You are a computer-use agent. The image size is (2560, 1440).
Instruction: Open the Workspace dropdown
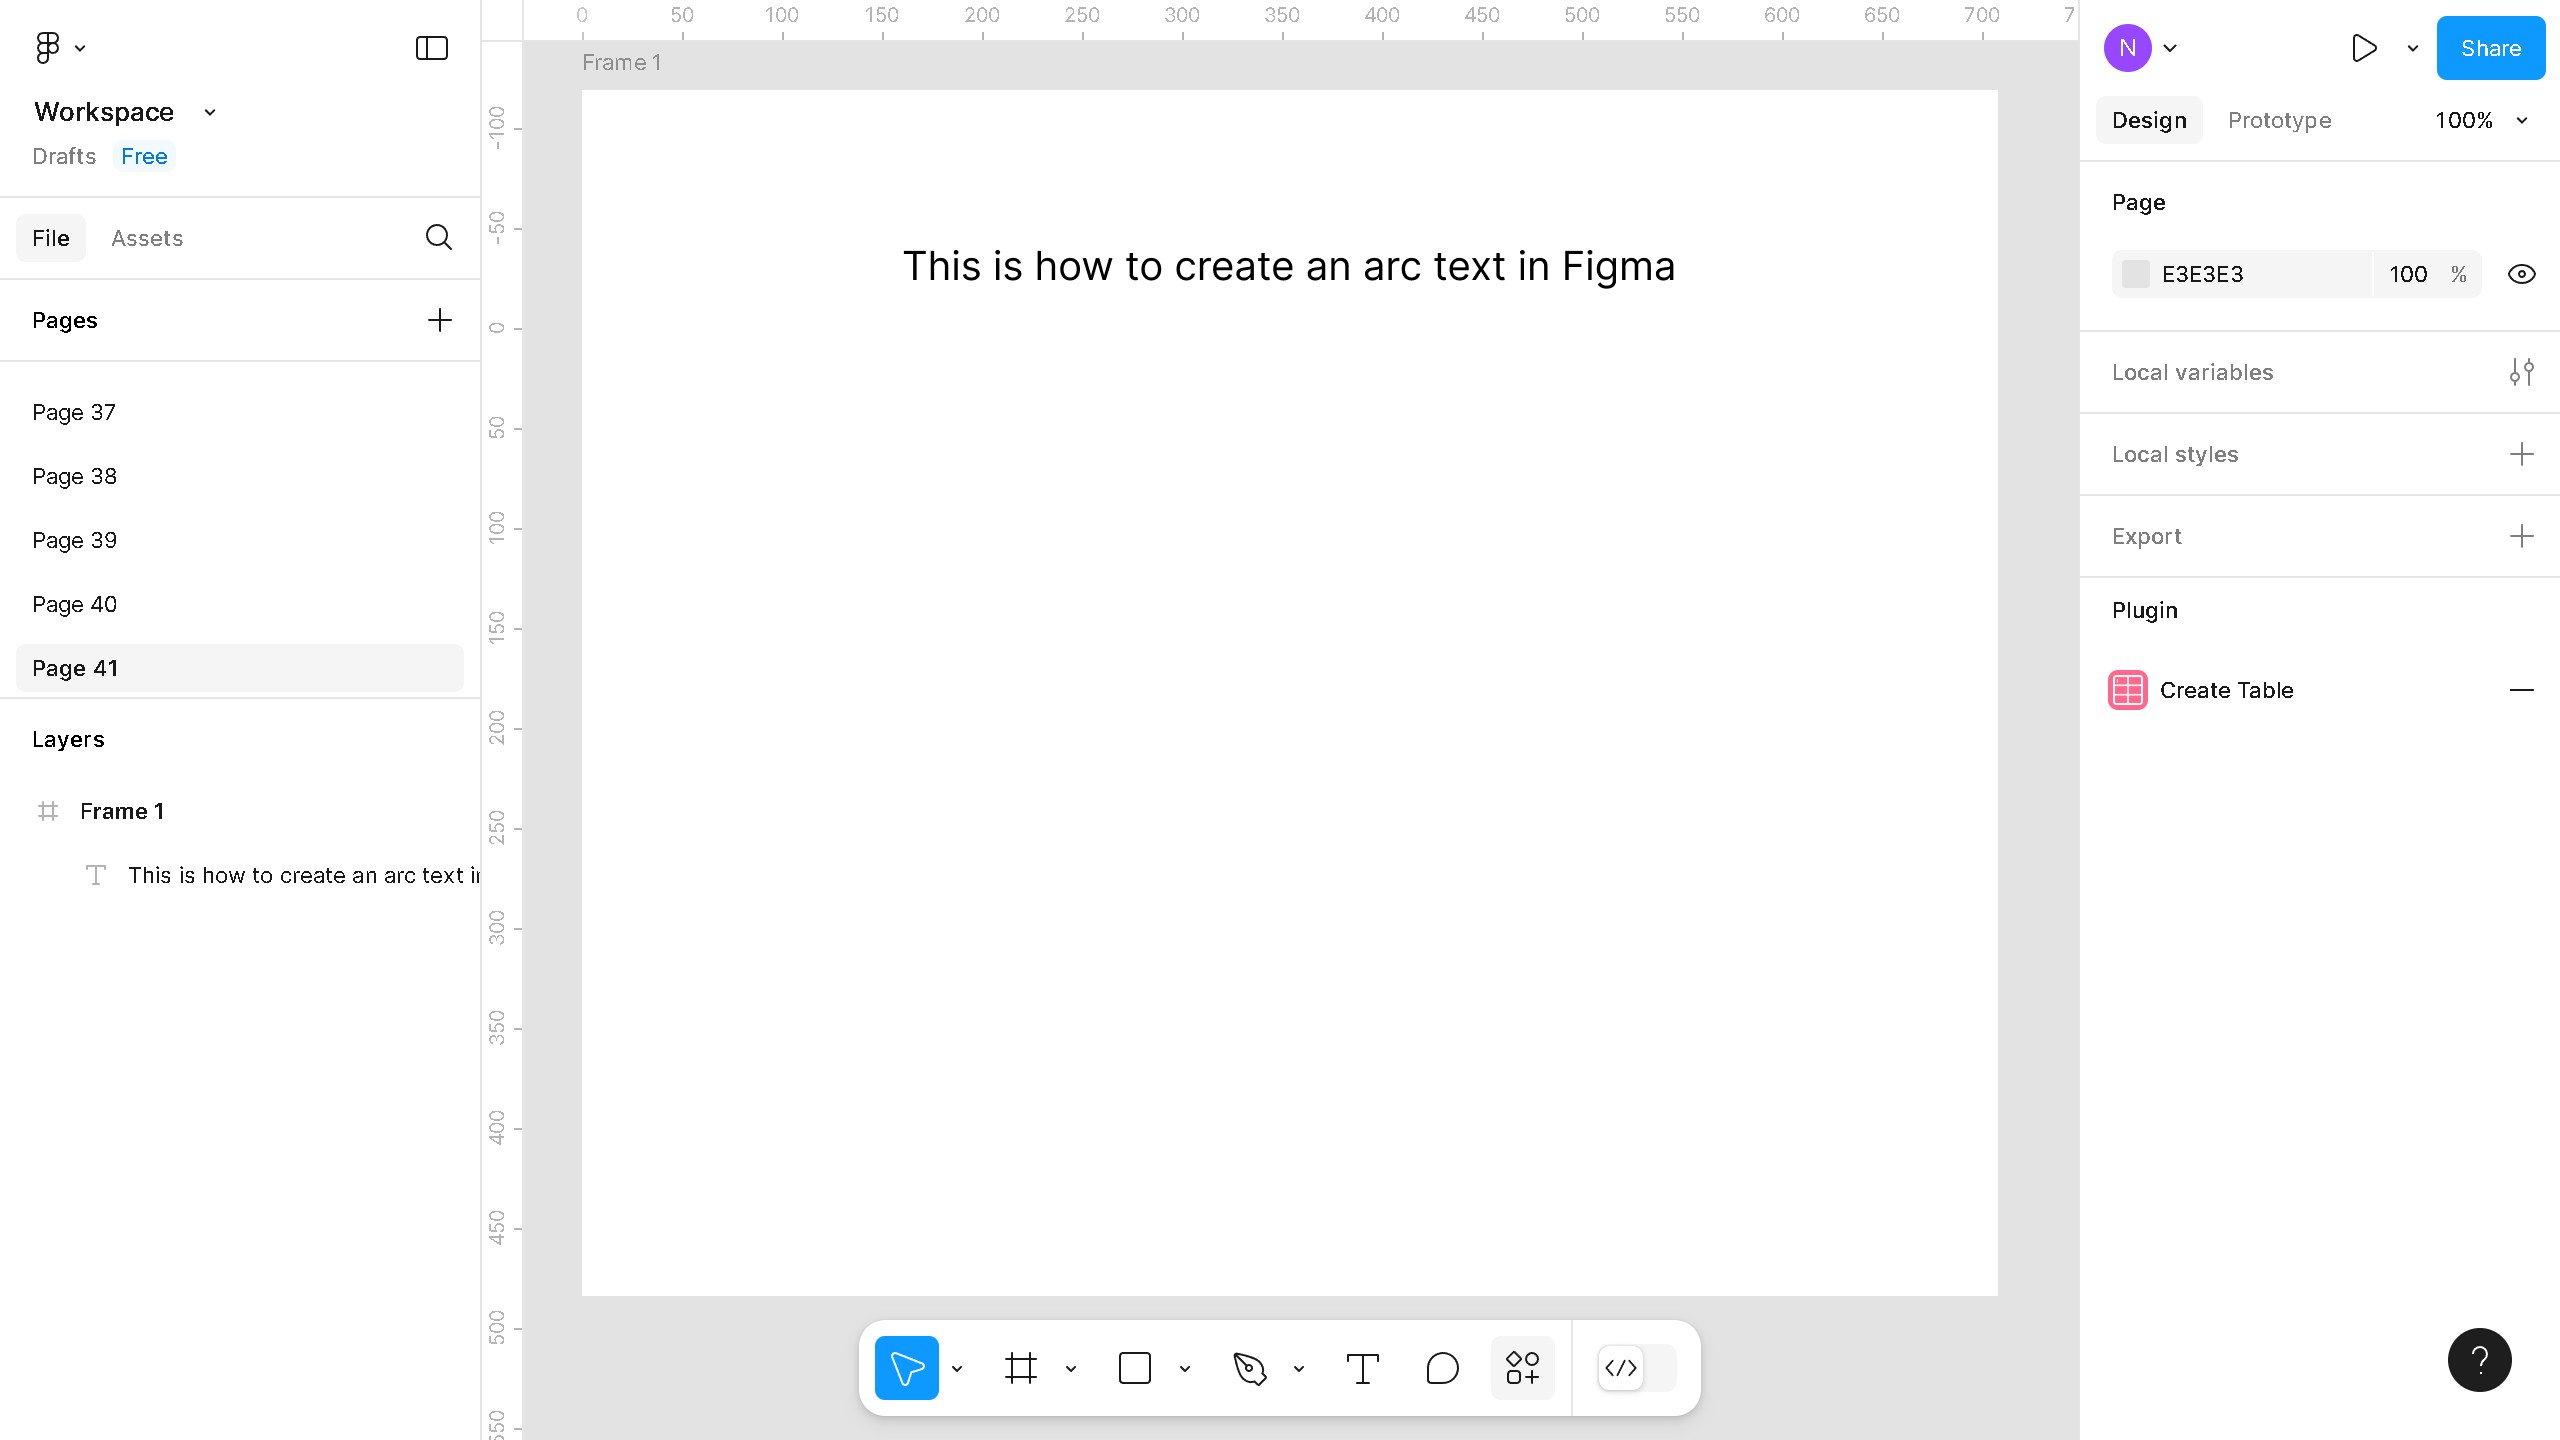[208, 112]
